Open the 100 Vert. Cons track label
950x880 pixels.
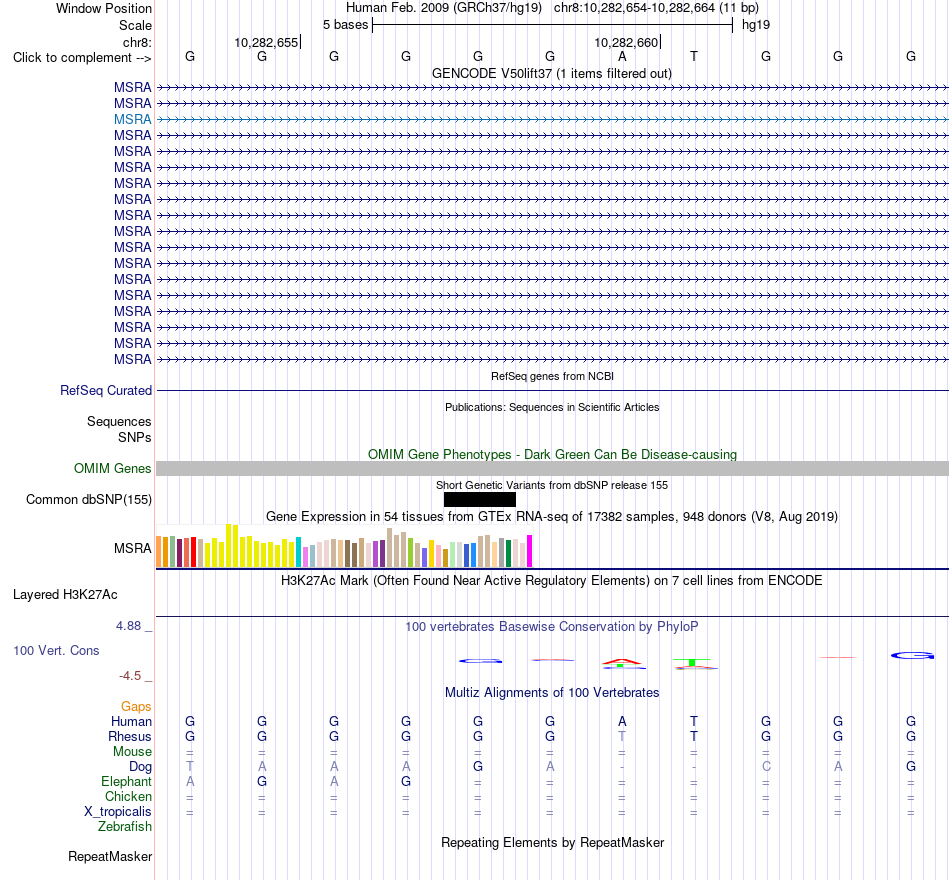coord(56,650)
